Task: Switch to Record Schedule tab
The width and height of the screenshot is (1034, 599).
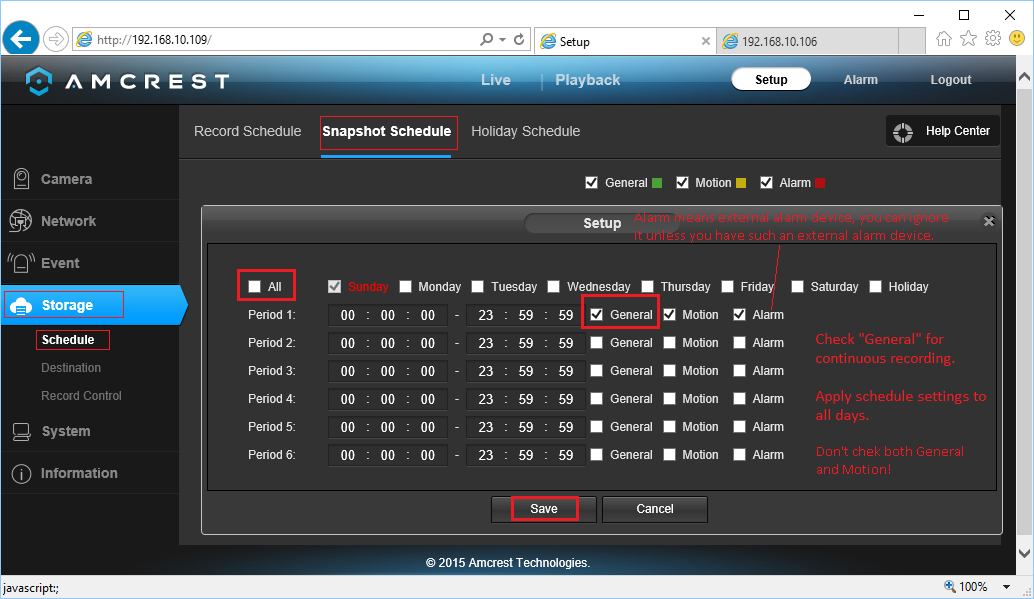Action: pyautogui.click(x=247, y=131)
